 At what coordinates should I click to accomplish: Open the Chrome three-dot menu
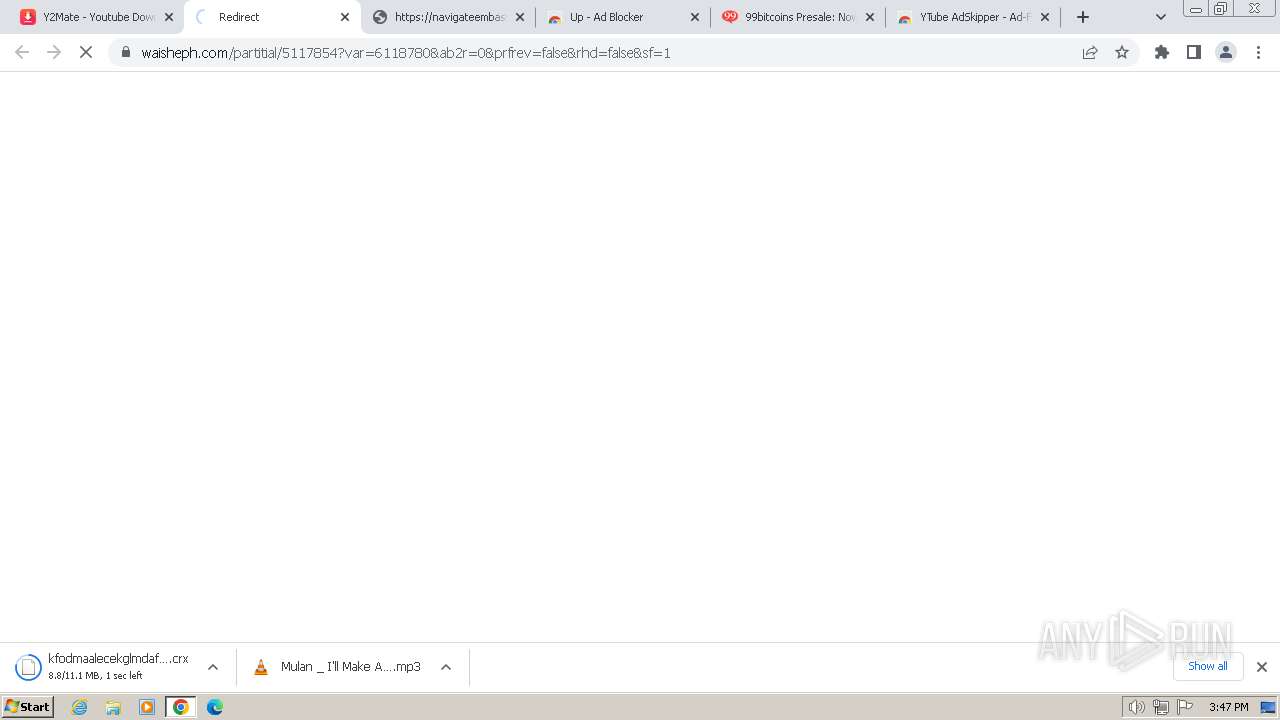tap(1259, 52)
